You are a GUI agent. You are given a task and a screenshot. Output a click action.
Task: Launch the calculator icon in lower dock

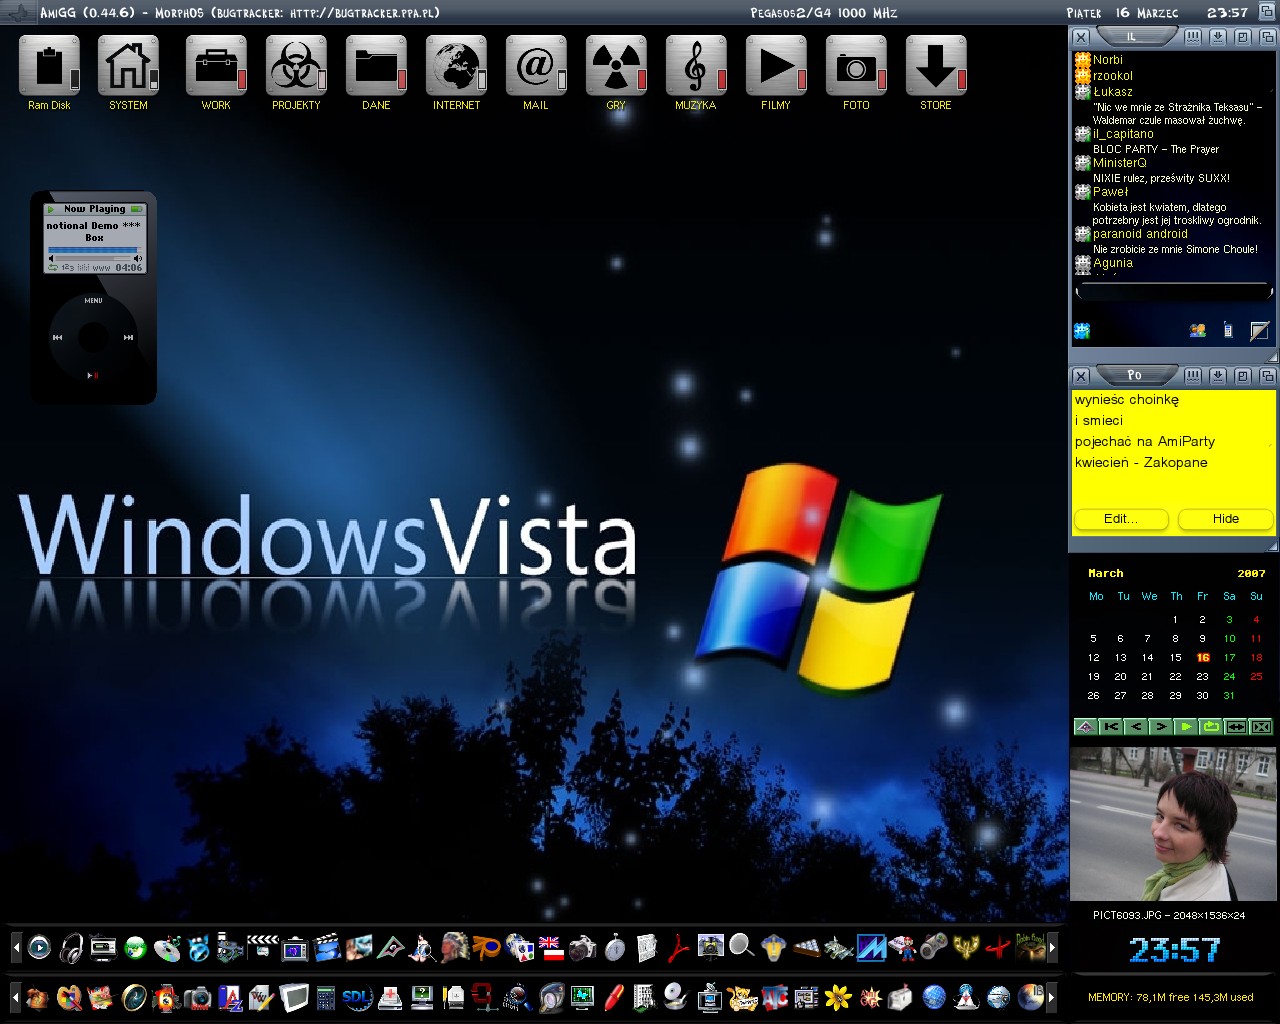coord(325,998)
